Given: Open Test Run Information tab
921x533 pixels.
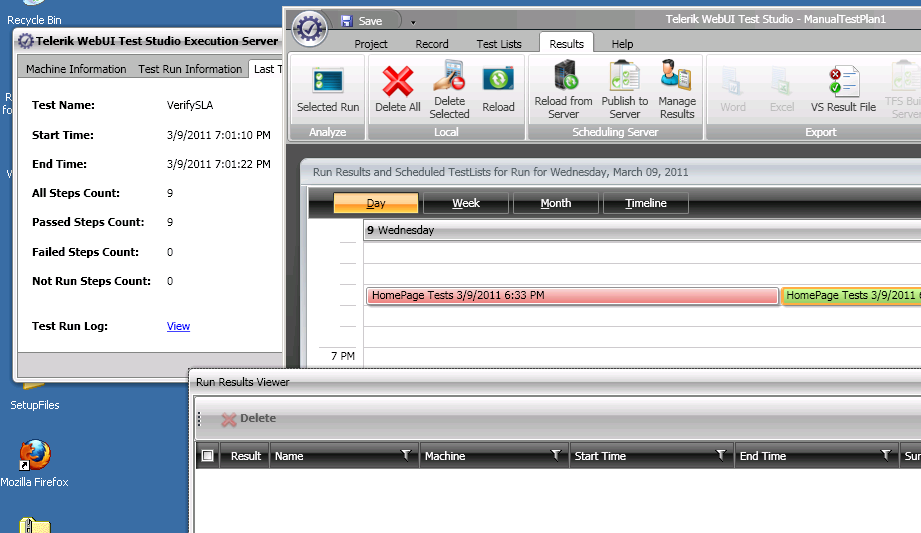Looking at the screenshot, I should [190, 69].
